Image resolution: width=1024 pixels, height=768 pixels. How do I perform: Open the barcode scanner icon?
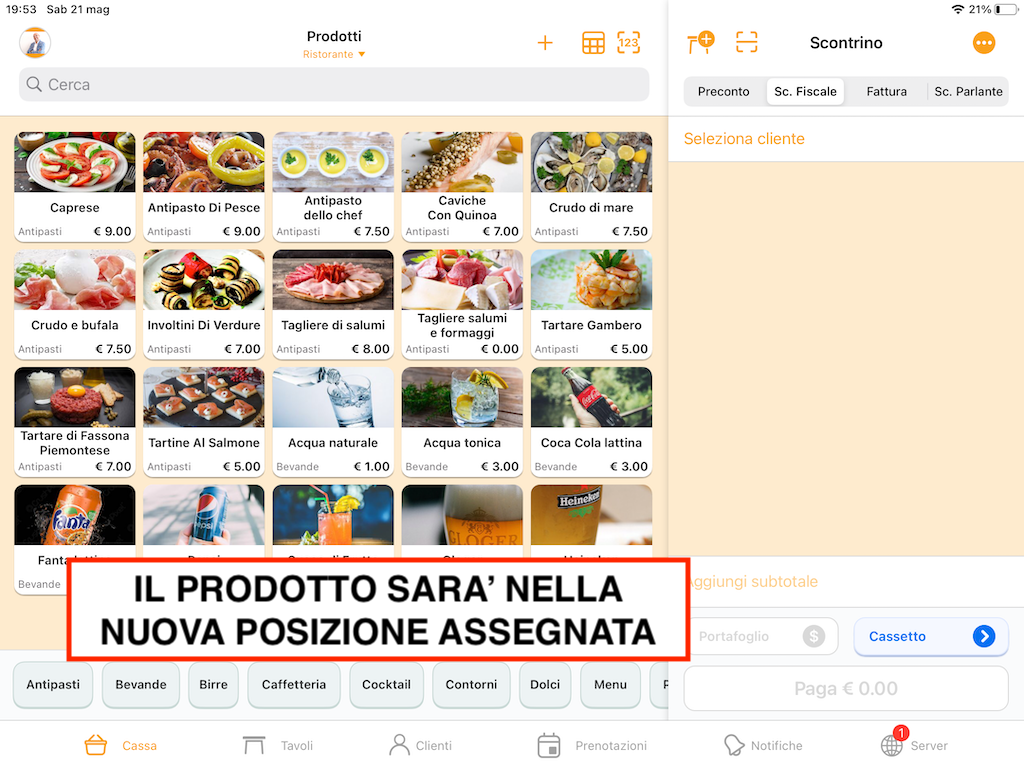(746, 43)
